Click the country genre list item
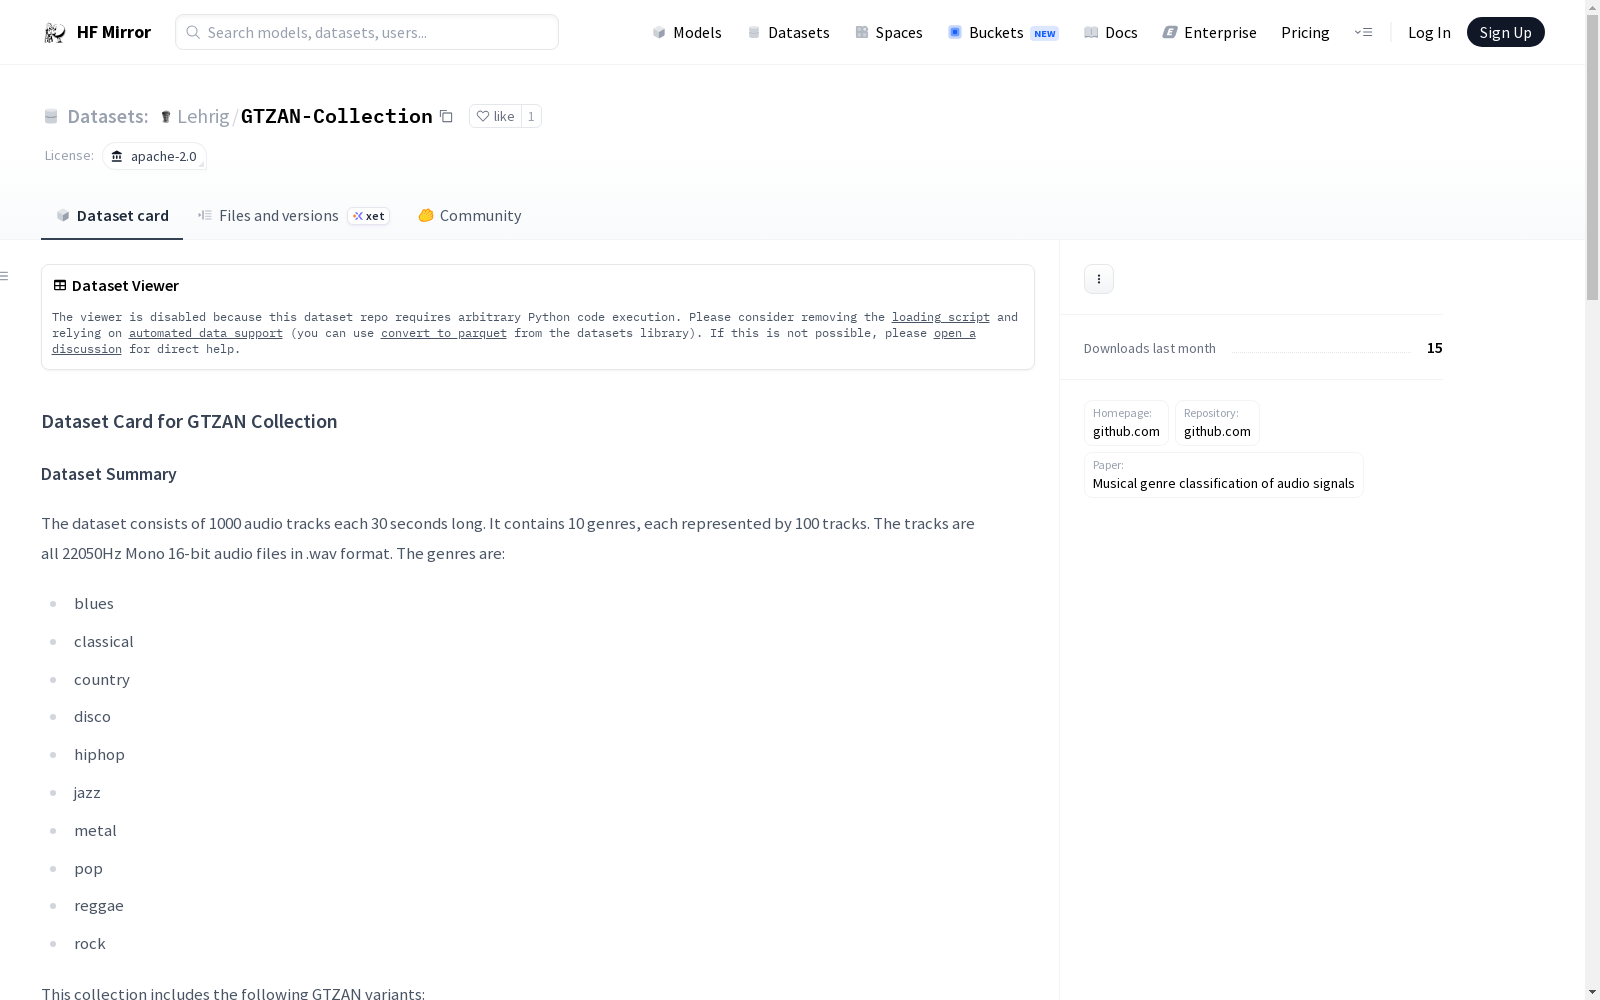 click(x=102, y=680)
